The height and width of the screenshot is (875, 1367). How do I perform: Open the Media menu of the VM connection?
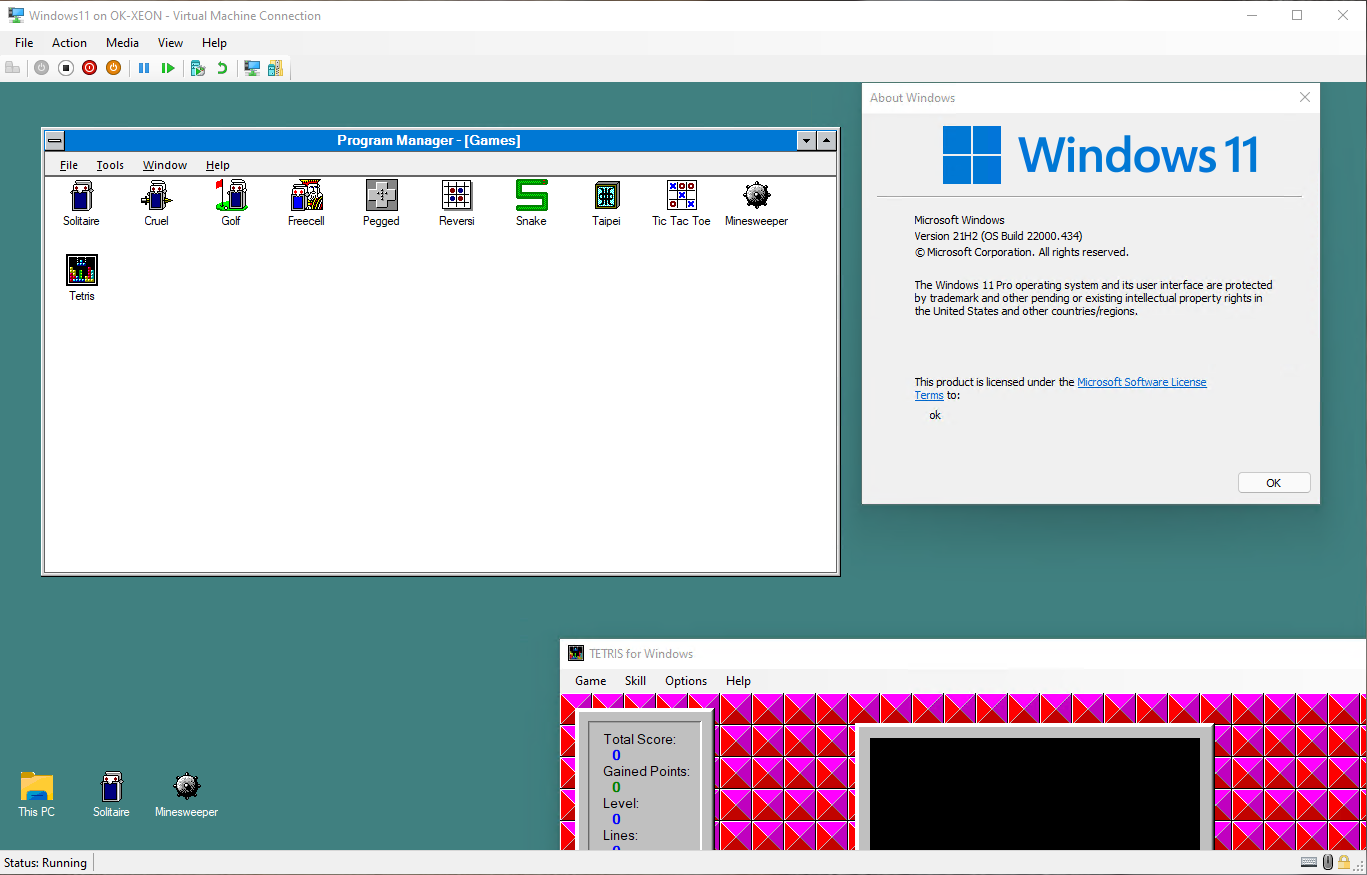(122, 42)
